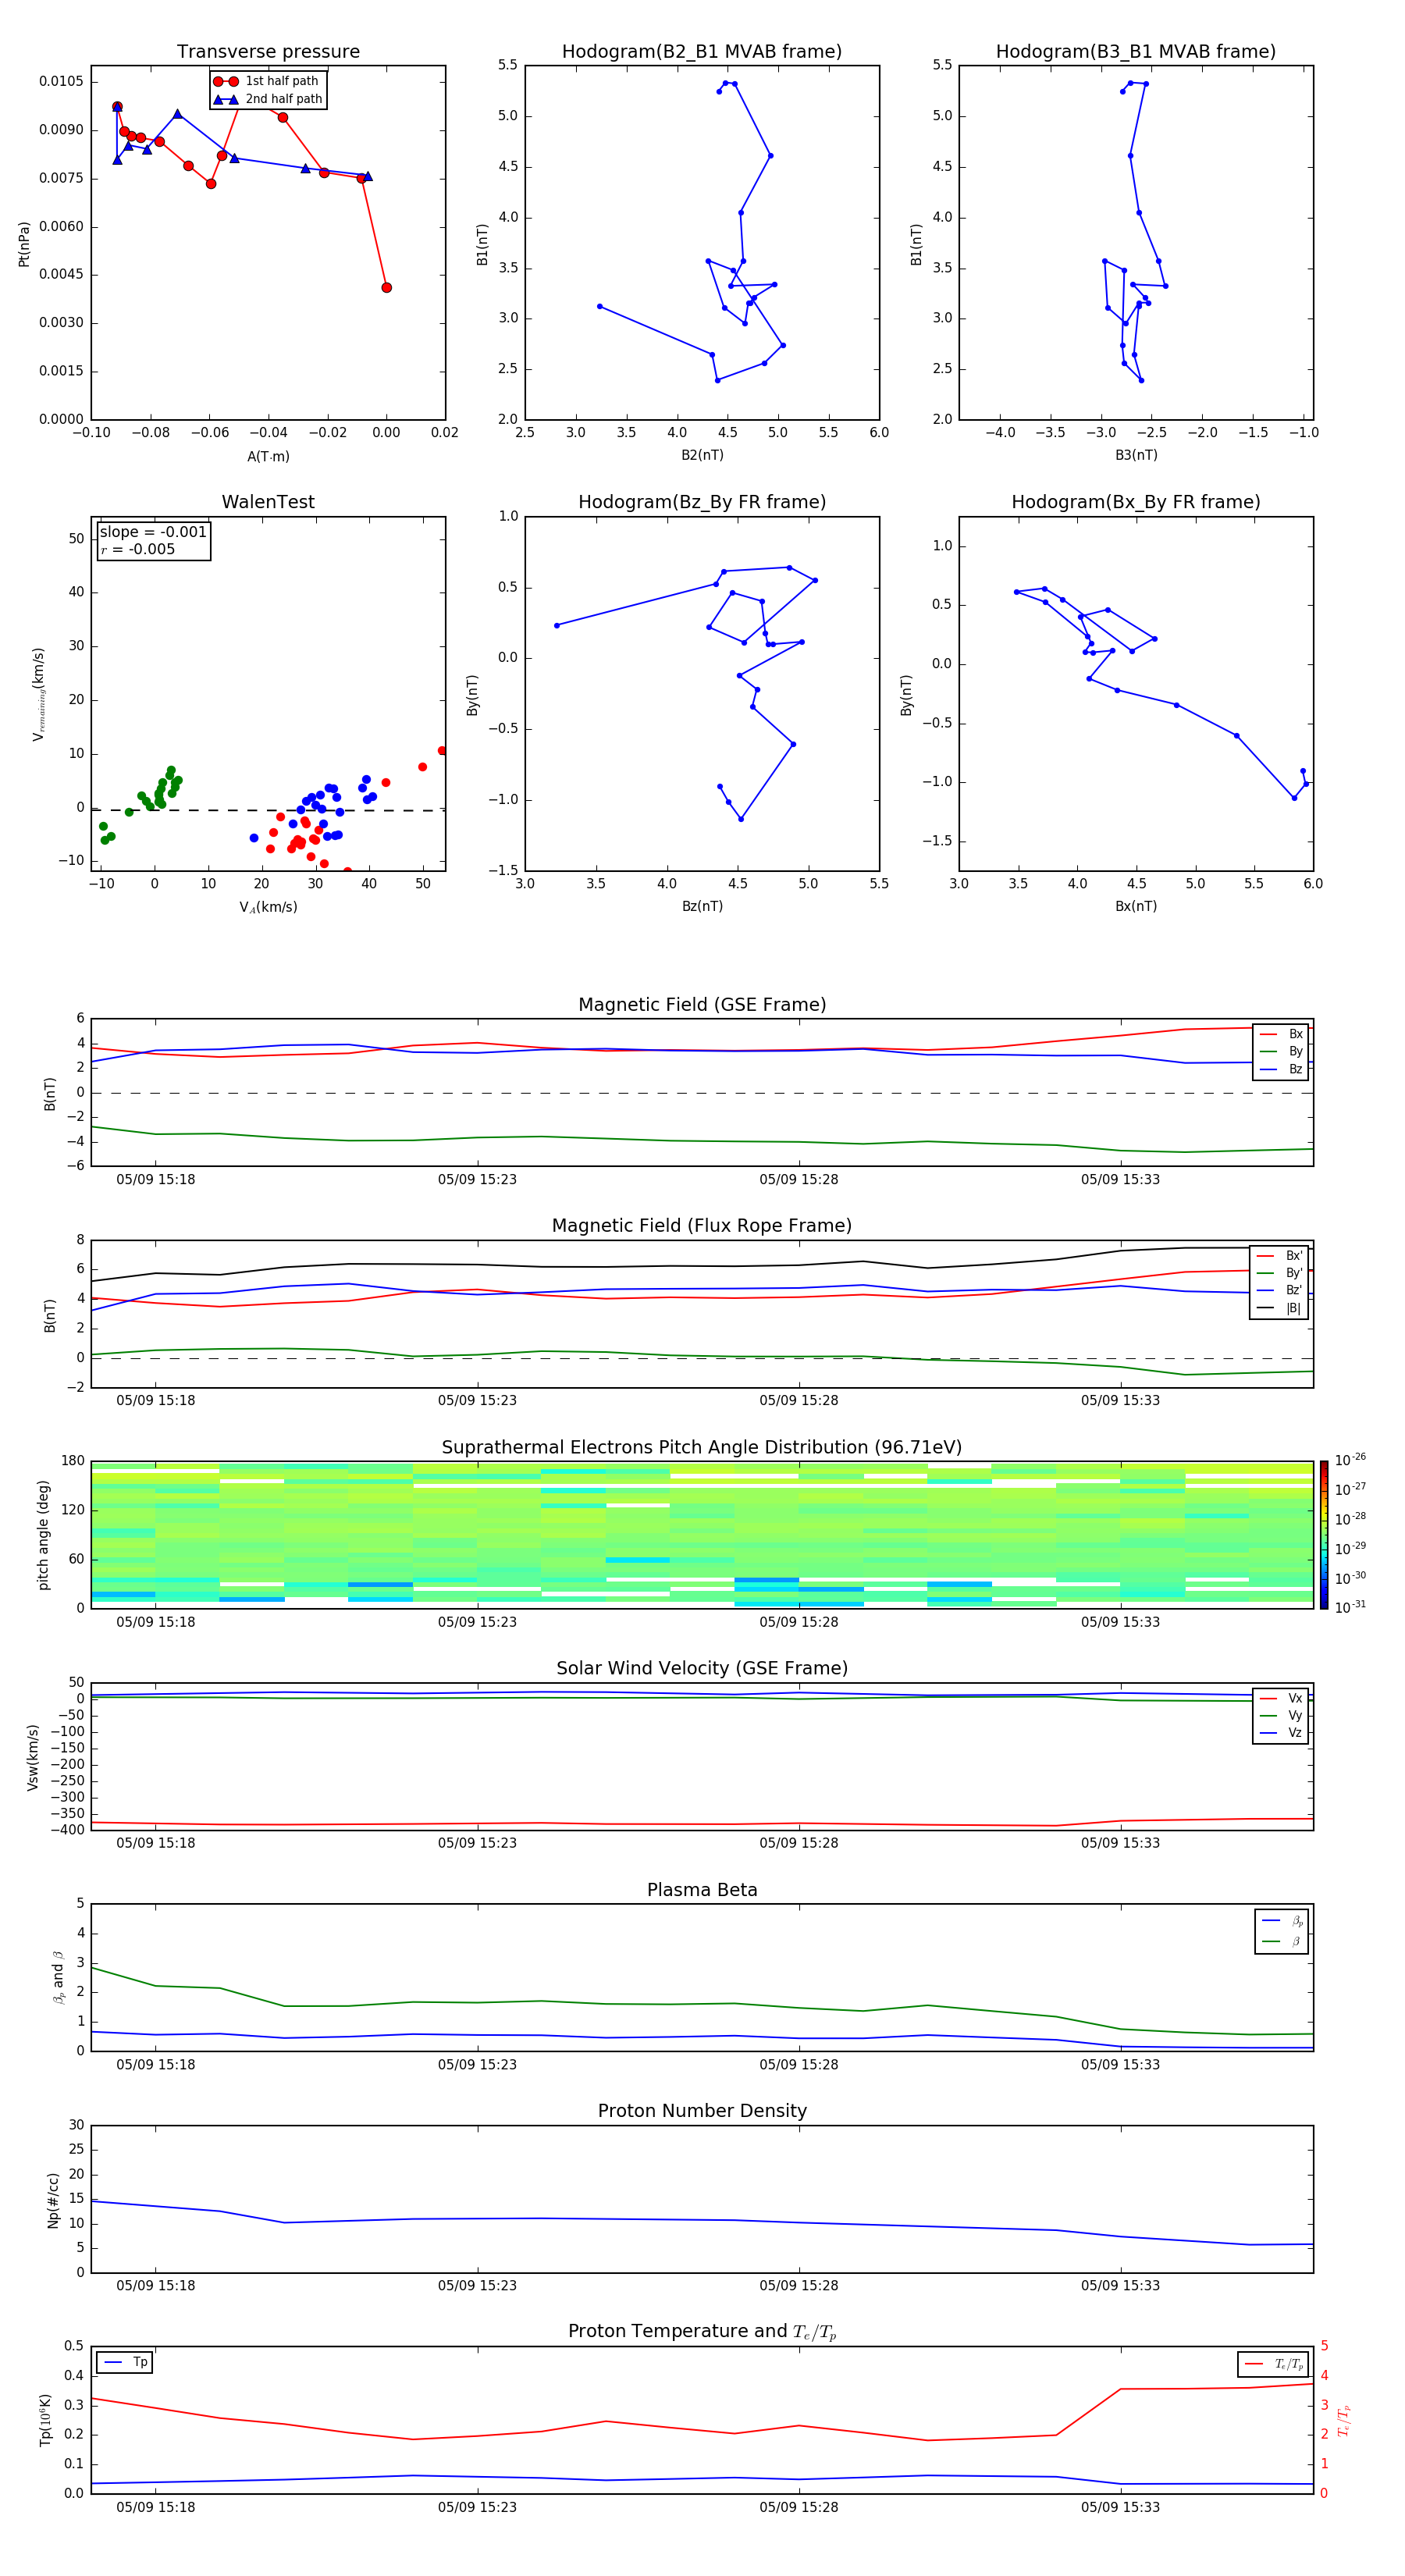
Task: Click the 'By' entry in GSE legend
Action: 1282,1052
